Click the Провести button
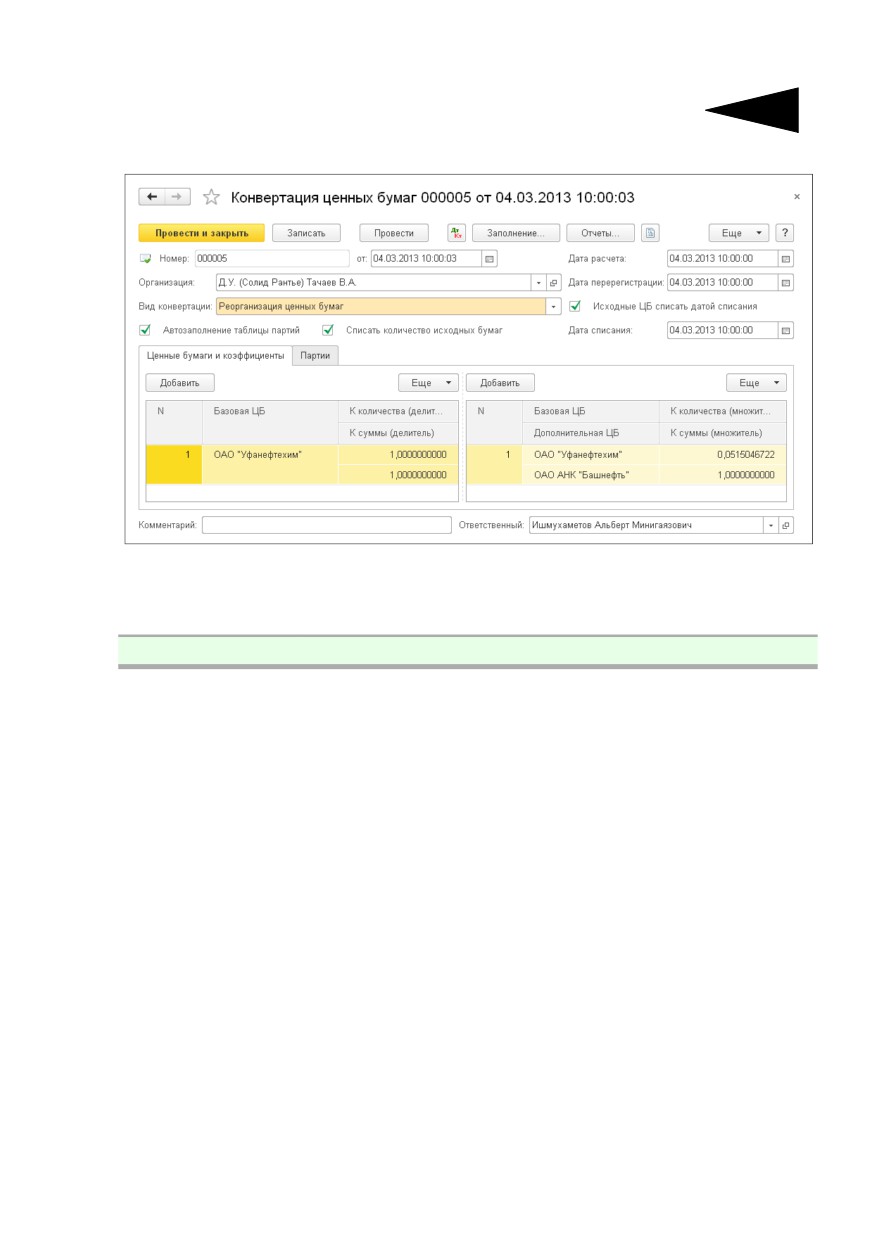This screenshot has height=1239, width=875. click(x=394, y=233)
